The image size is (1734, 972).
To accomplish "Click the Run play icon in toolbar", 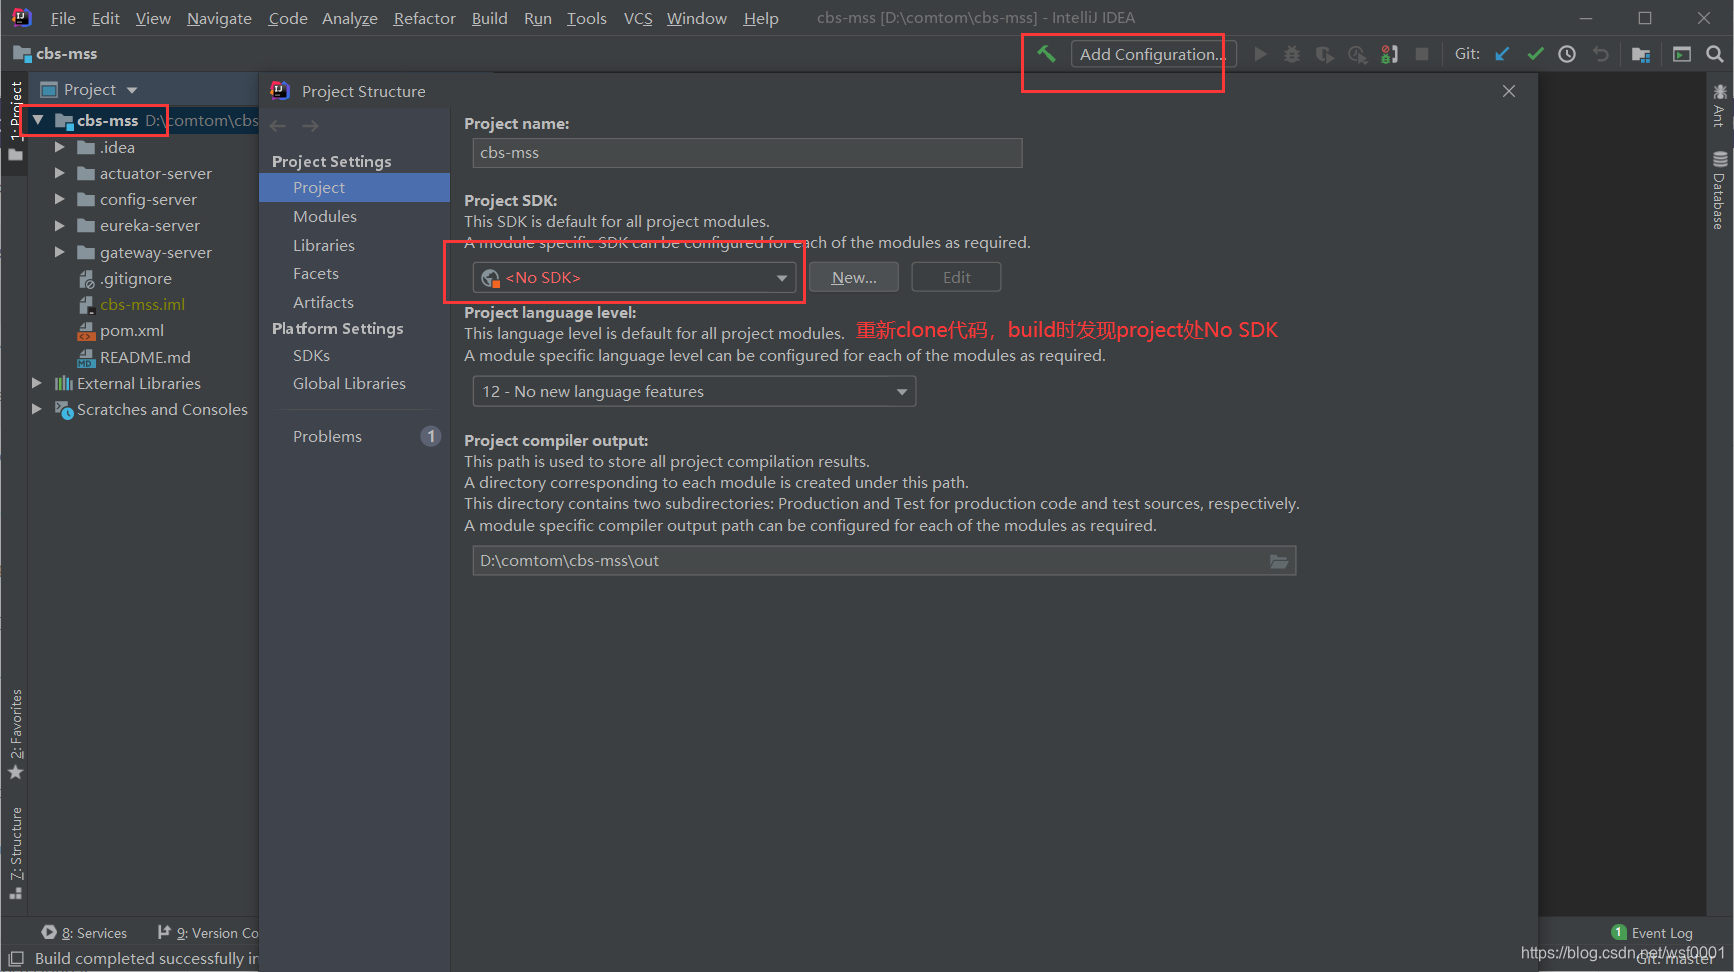I will (x=1260, y=54).
